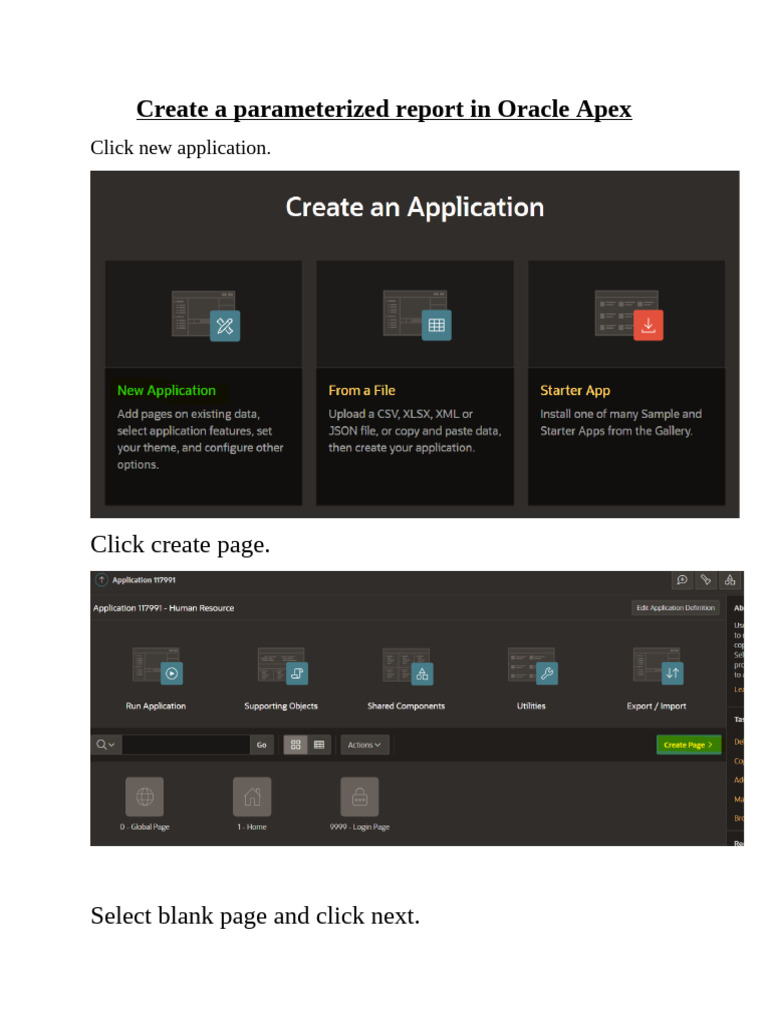Click the up arrow beside Application 117991
The width and height of the screenshot is (768, 1024).
tap(101, 580)
